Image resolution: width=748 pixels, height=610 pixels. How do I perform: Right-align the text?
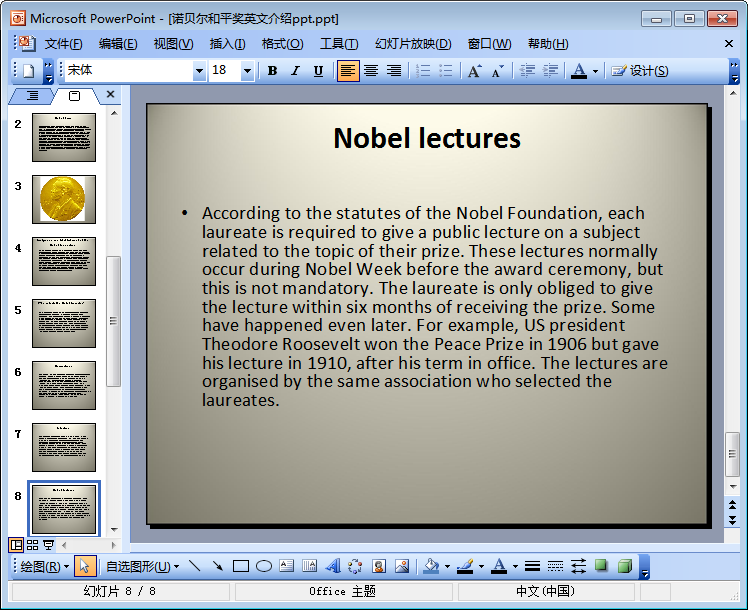[394, 71]
